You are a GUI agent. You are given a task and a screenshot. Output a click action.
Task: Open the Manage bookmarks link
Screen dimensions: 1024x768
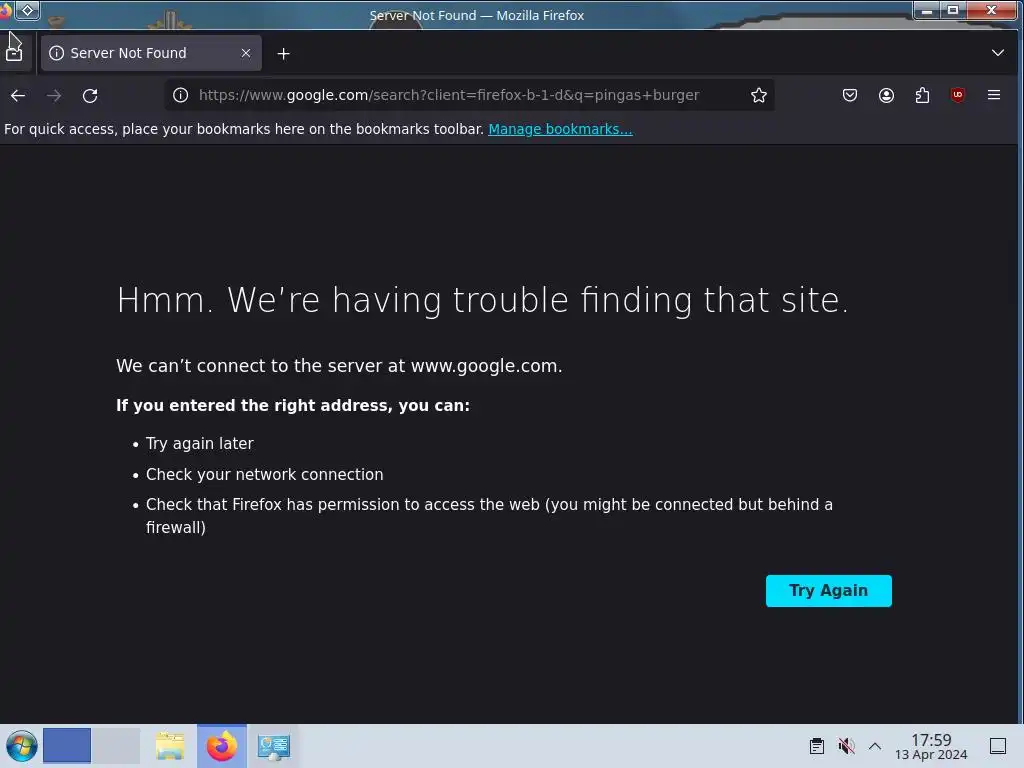pos(560,129)
